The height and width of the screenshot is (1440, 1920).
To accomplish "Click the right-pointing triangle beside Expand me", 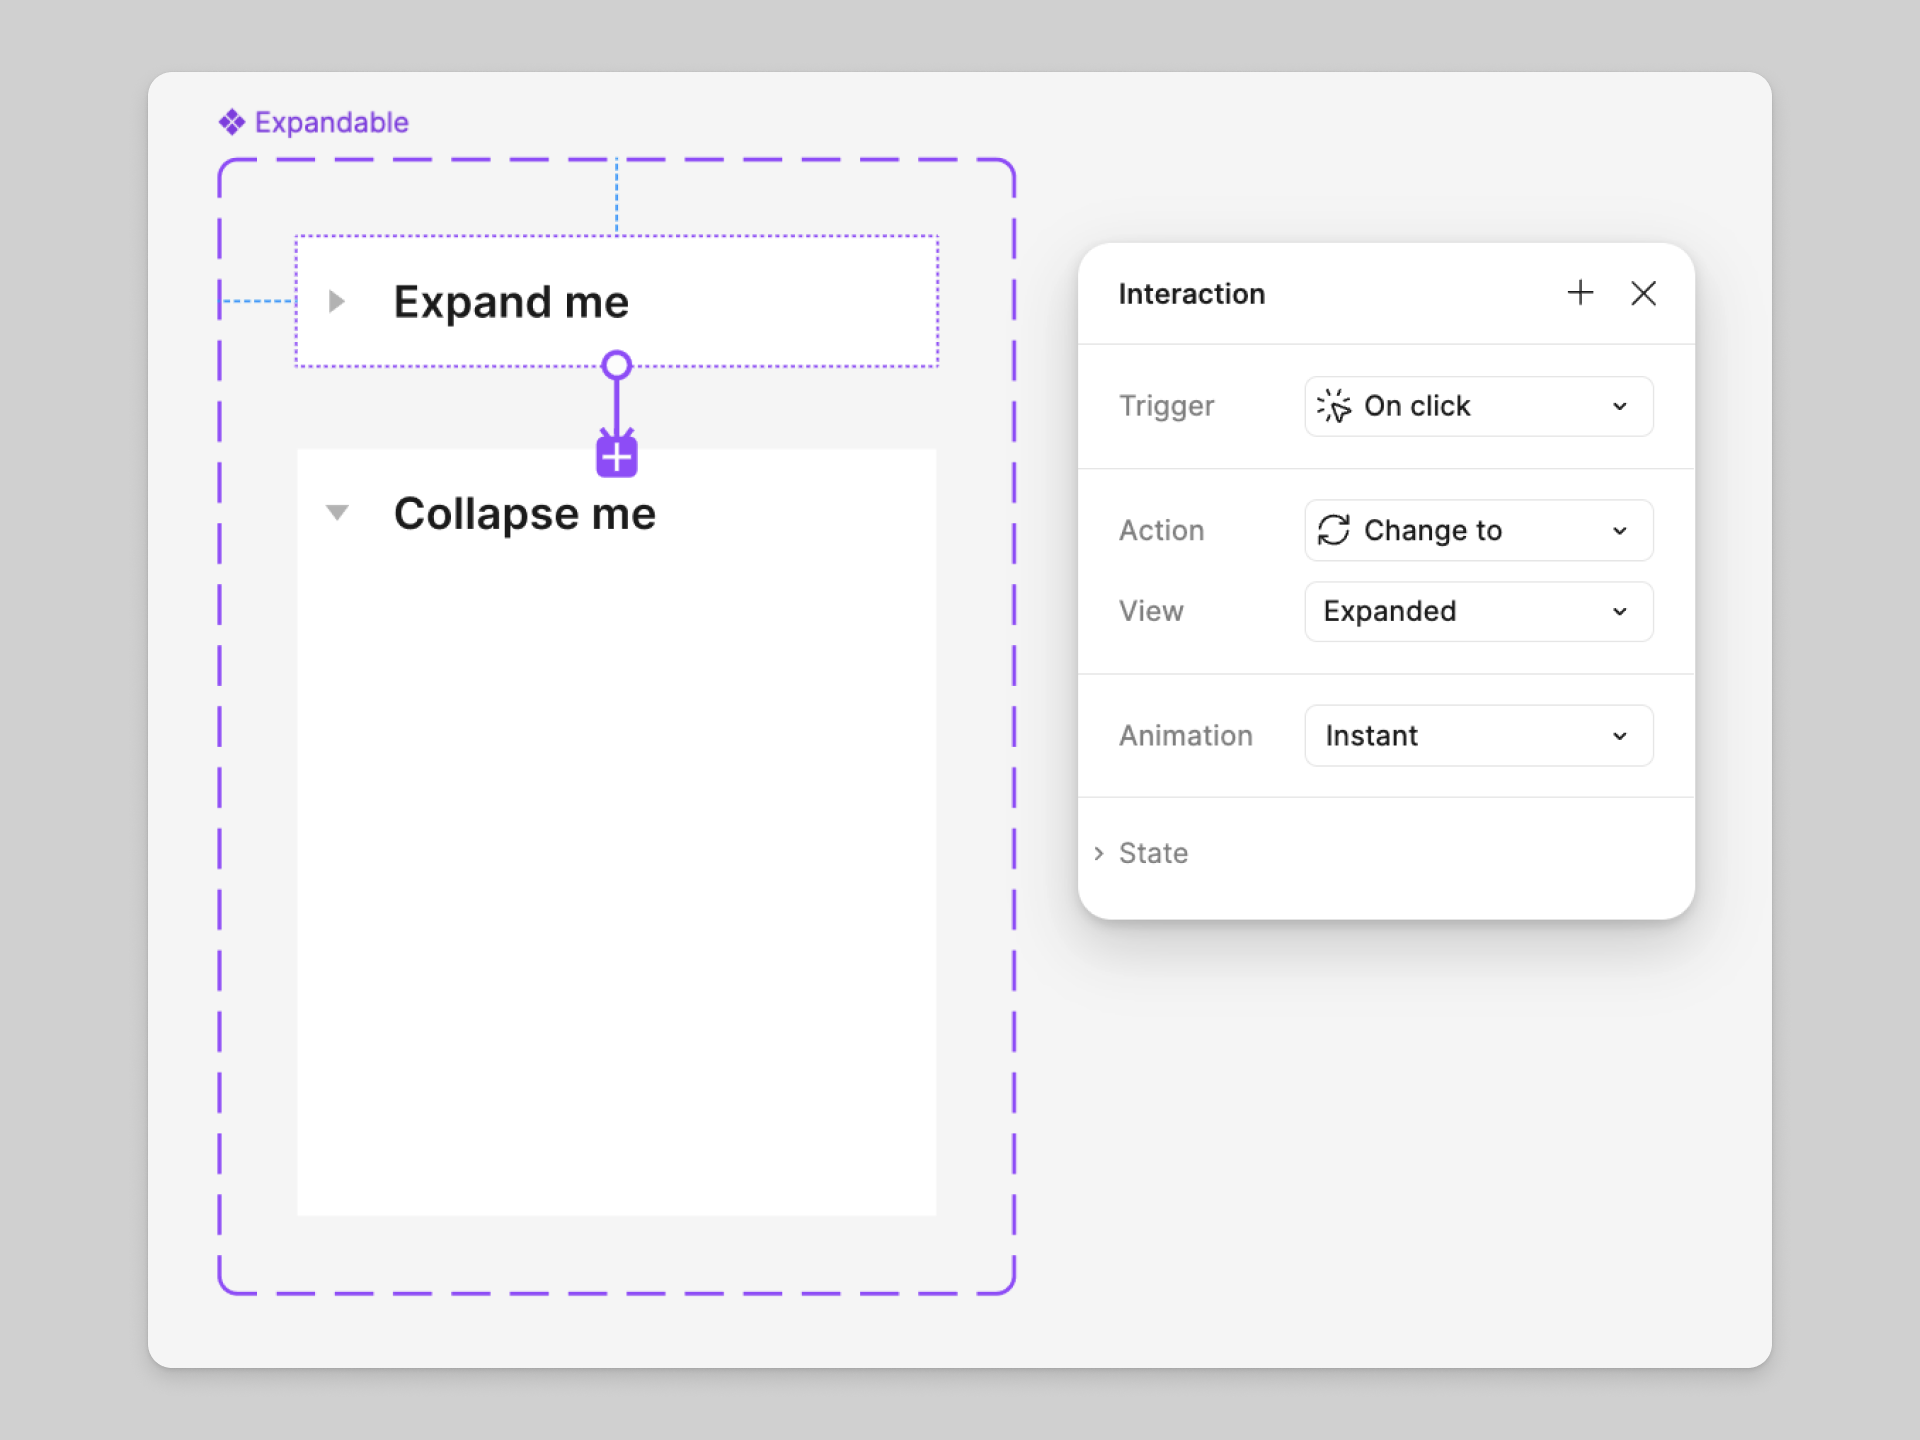I will tap(337, 301).
